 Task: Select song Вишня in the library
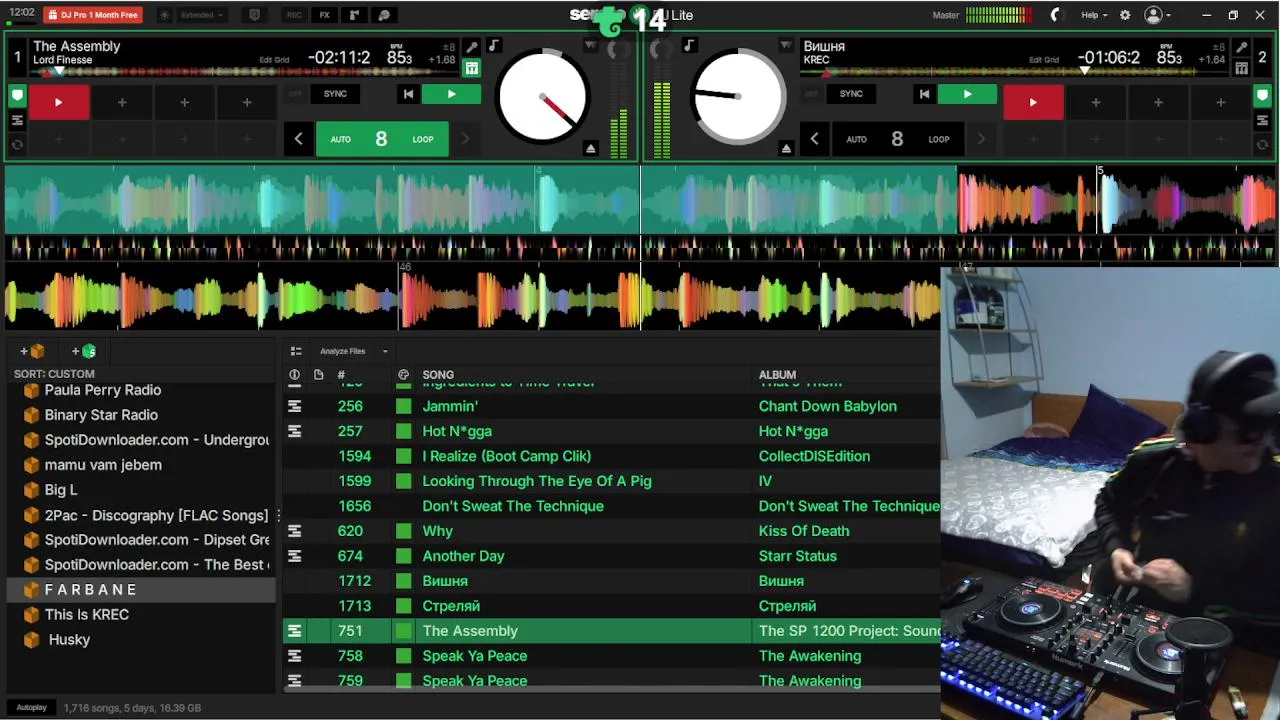point(445,581)
